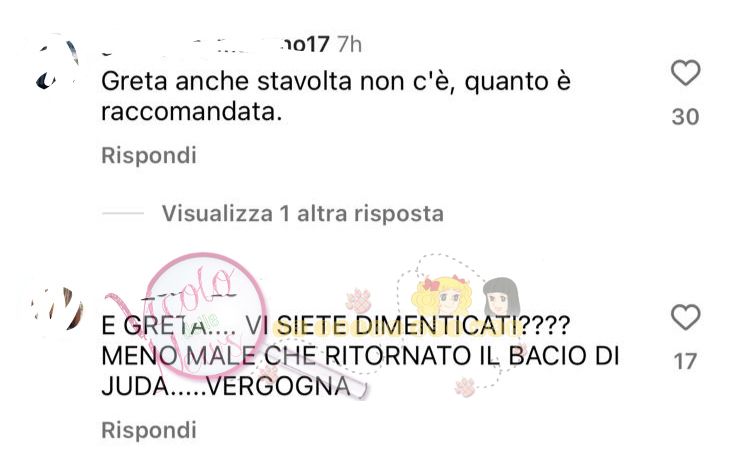Open second commenter's profile picture
The height and width of the screenshot is (464, 739).
click(x=57, y=309)
